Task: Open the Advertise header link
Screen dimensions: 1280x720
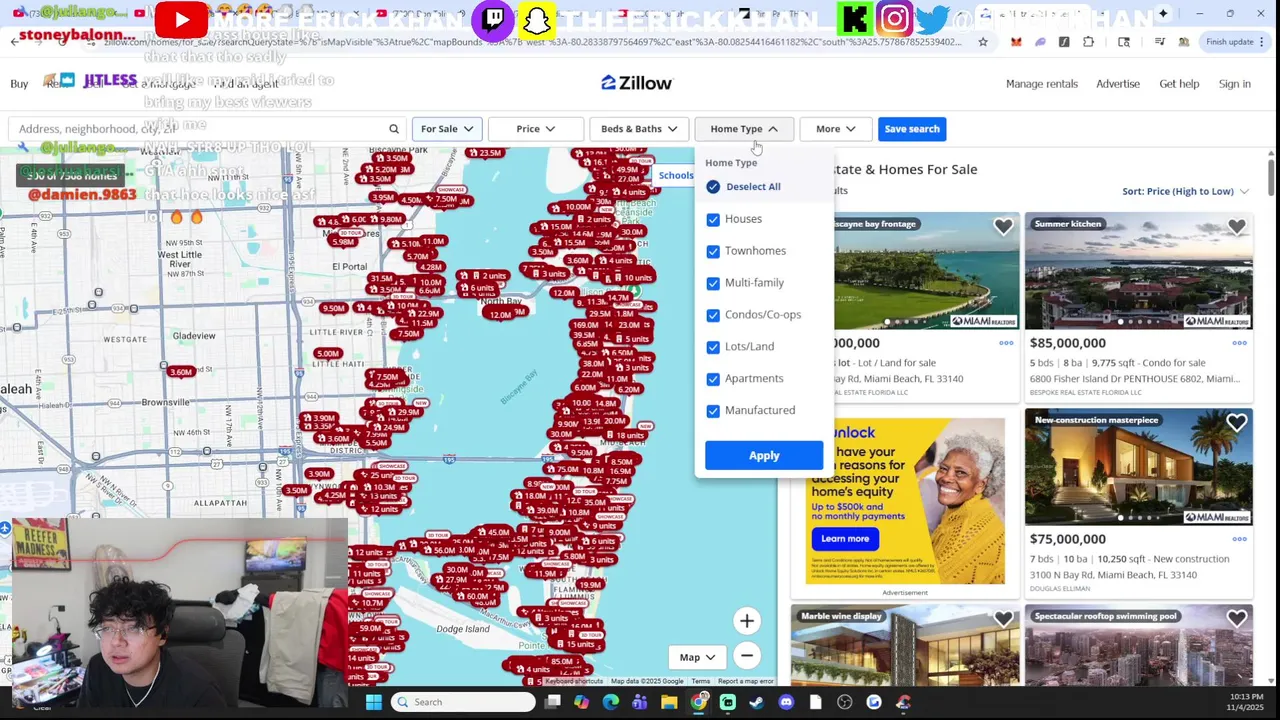Action: pyautogui.click(x=1118, y=84)
